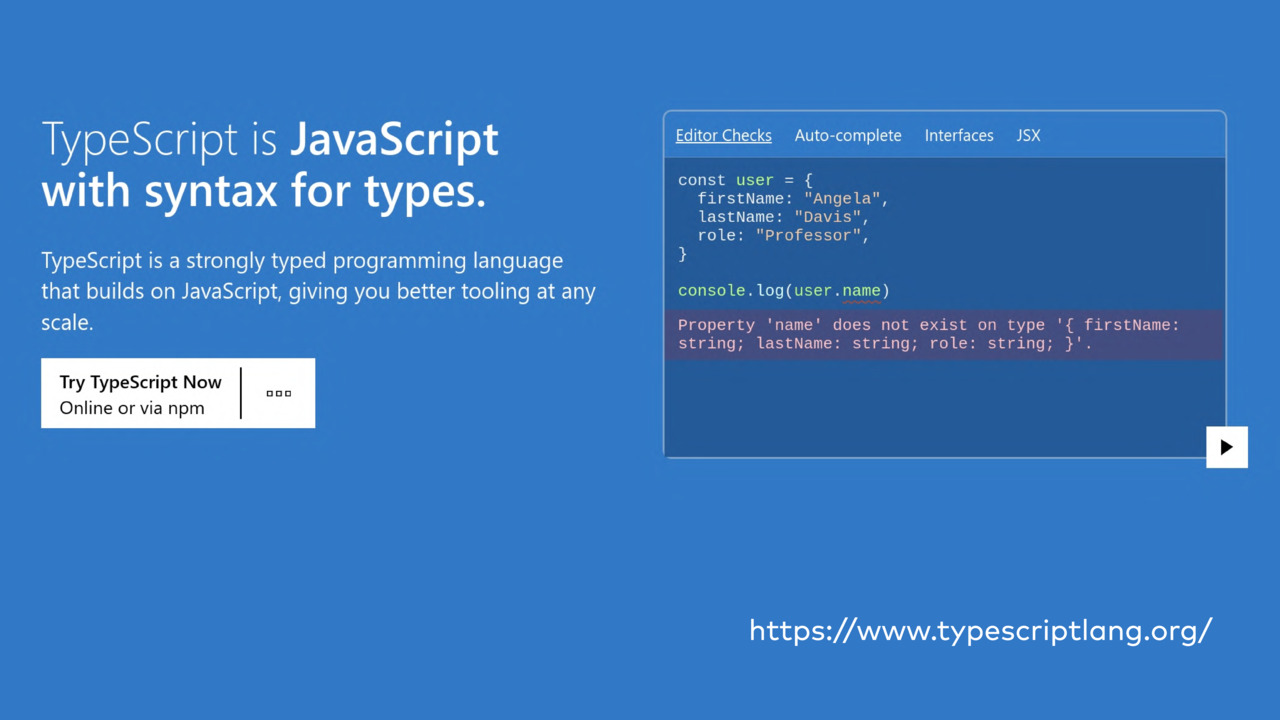Click the role property key

pos(716,236)
